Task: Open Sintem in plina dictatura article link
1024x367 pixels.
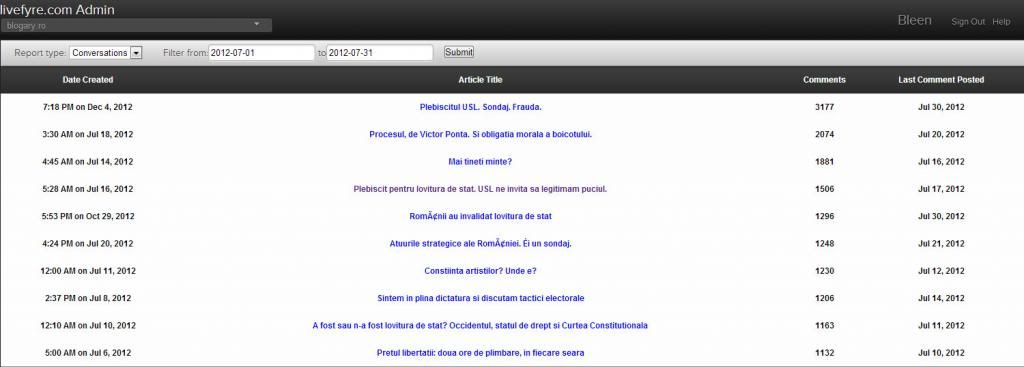Action: 481,298
